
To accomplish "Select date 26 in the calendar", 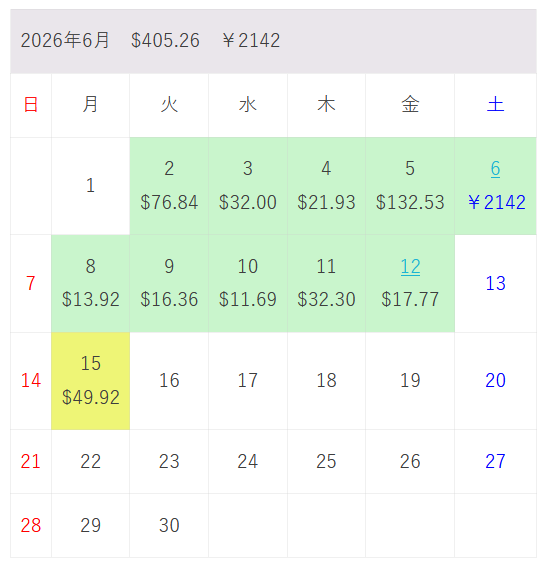I will (410, 461).
